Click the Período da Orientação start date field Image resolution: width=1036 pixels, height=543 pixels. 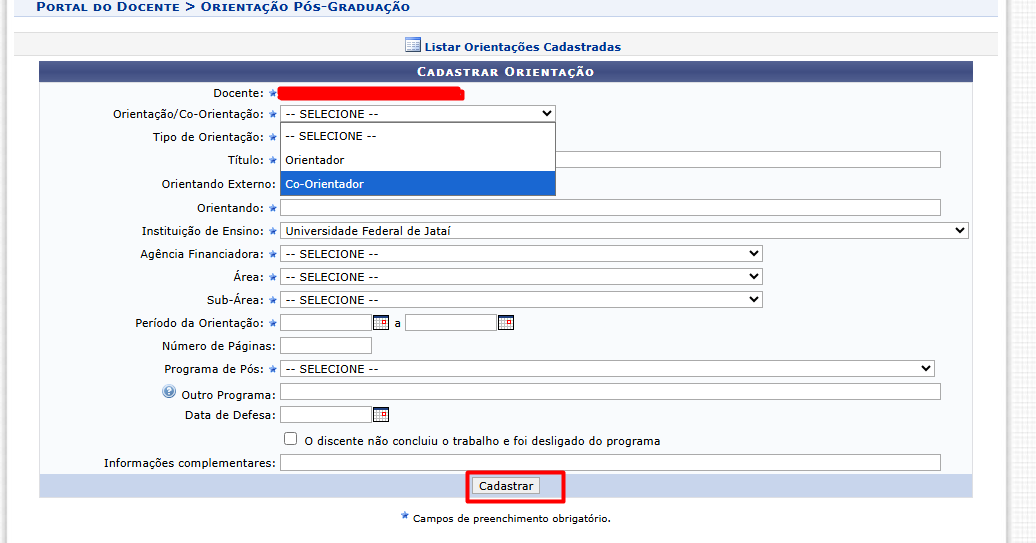coord(326,322)
